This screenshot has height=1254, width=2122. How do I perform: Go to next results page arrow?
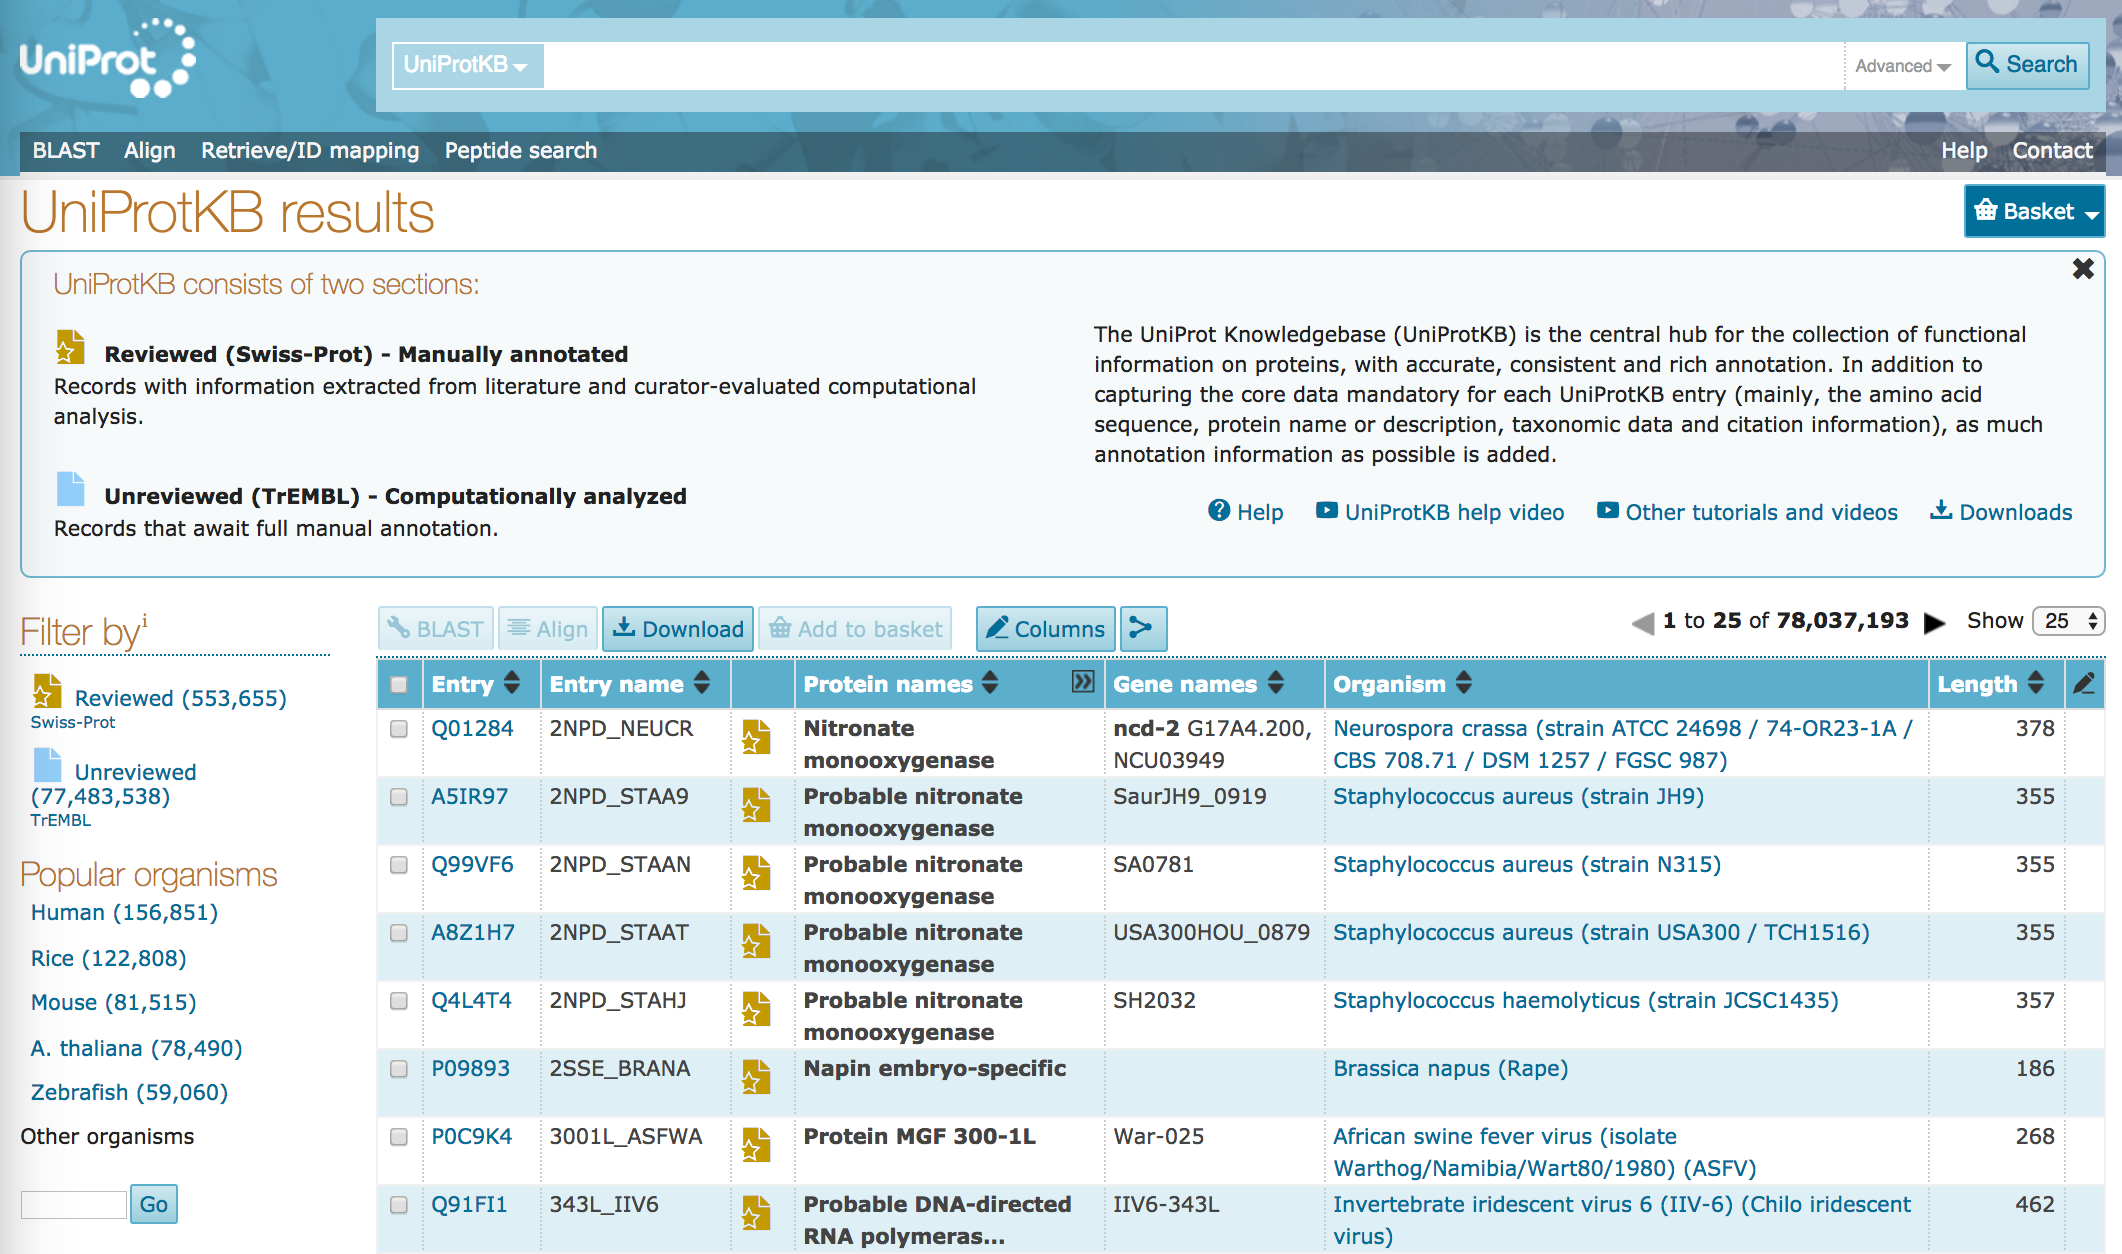[1935, 623]
